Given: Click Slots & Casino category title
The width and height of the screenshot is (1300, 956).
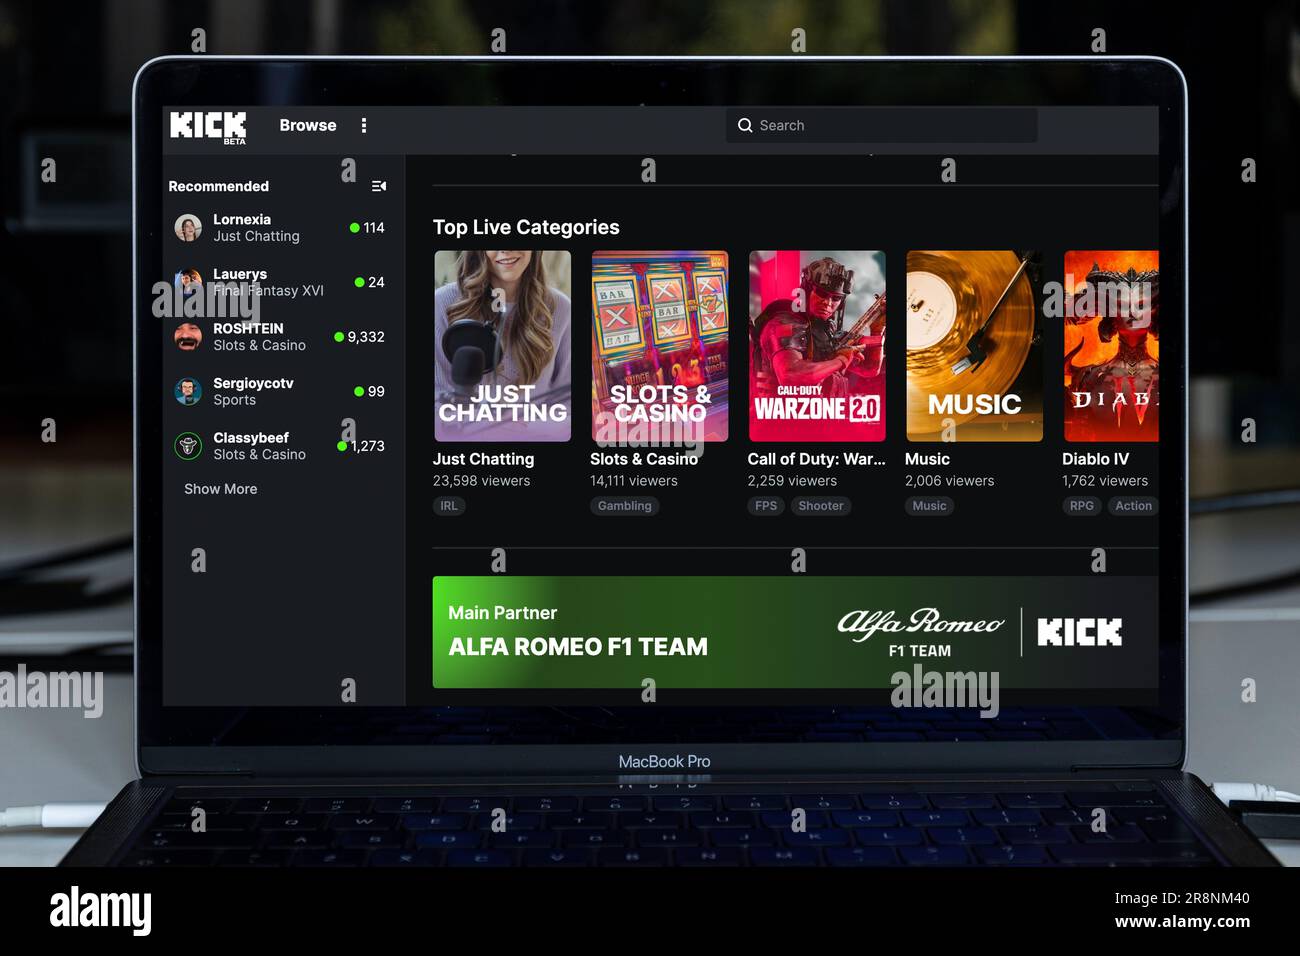Looking at the screenshot, I should pos(644,459).
